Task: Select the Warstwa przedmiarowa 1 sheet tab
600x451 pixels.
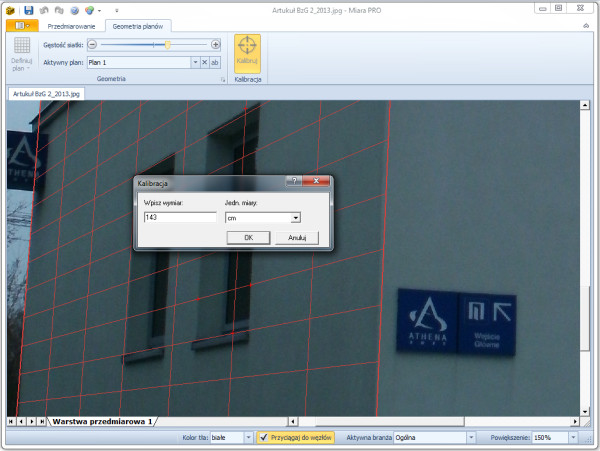Action: 103,422
